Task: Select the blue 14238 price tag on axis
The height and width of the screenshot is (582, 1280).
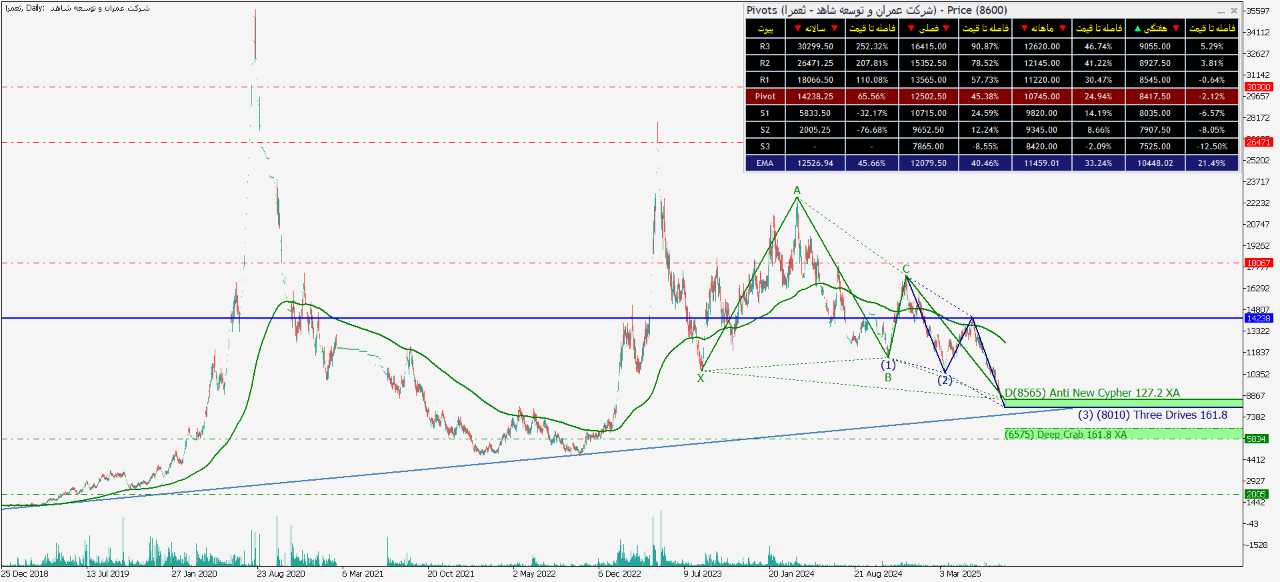Action: pos(1257,318)
